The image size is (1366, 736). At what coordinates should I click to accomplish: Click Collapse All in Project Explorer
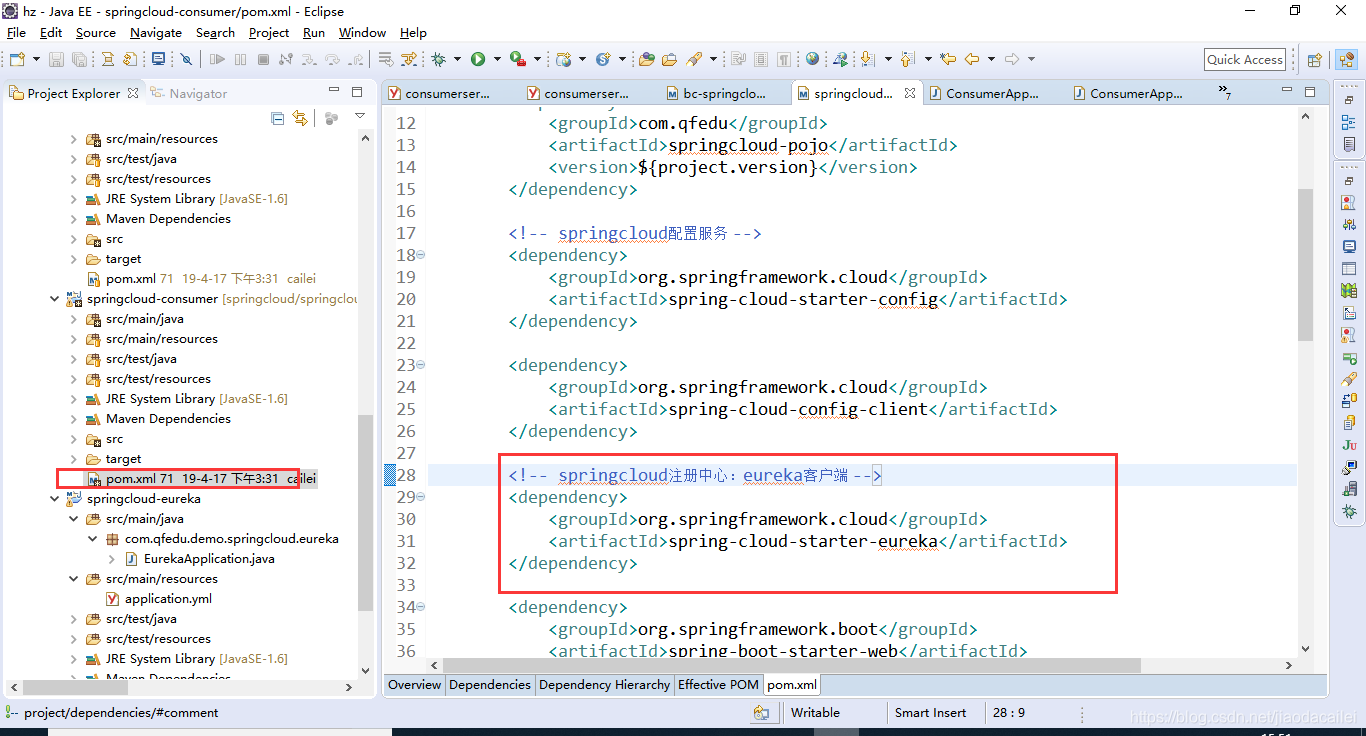[x=278, y=118]
